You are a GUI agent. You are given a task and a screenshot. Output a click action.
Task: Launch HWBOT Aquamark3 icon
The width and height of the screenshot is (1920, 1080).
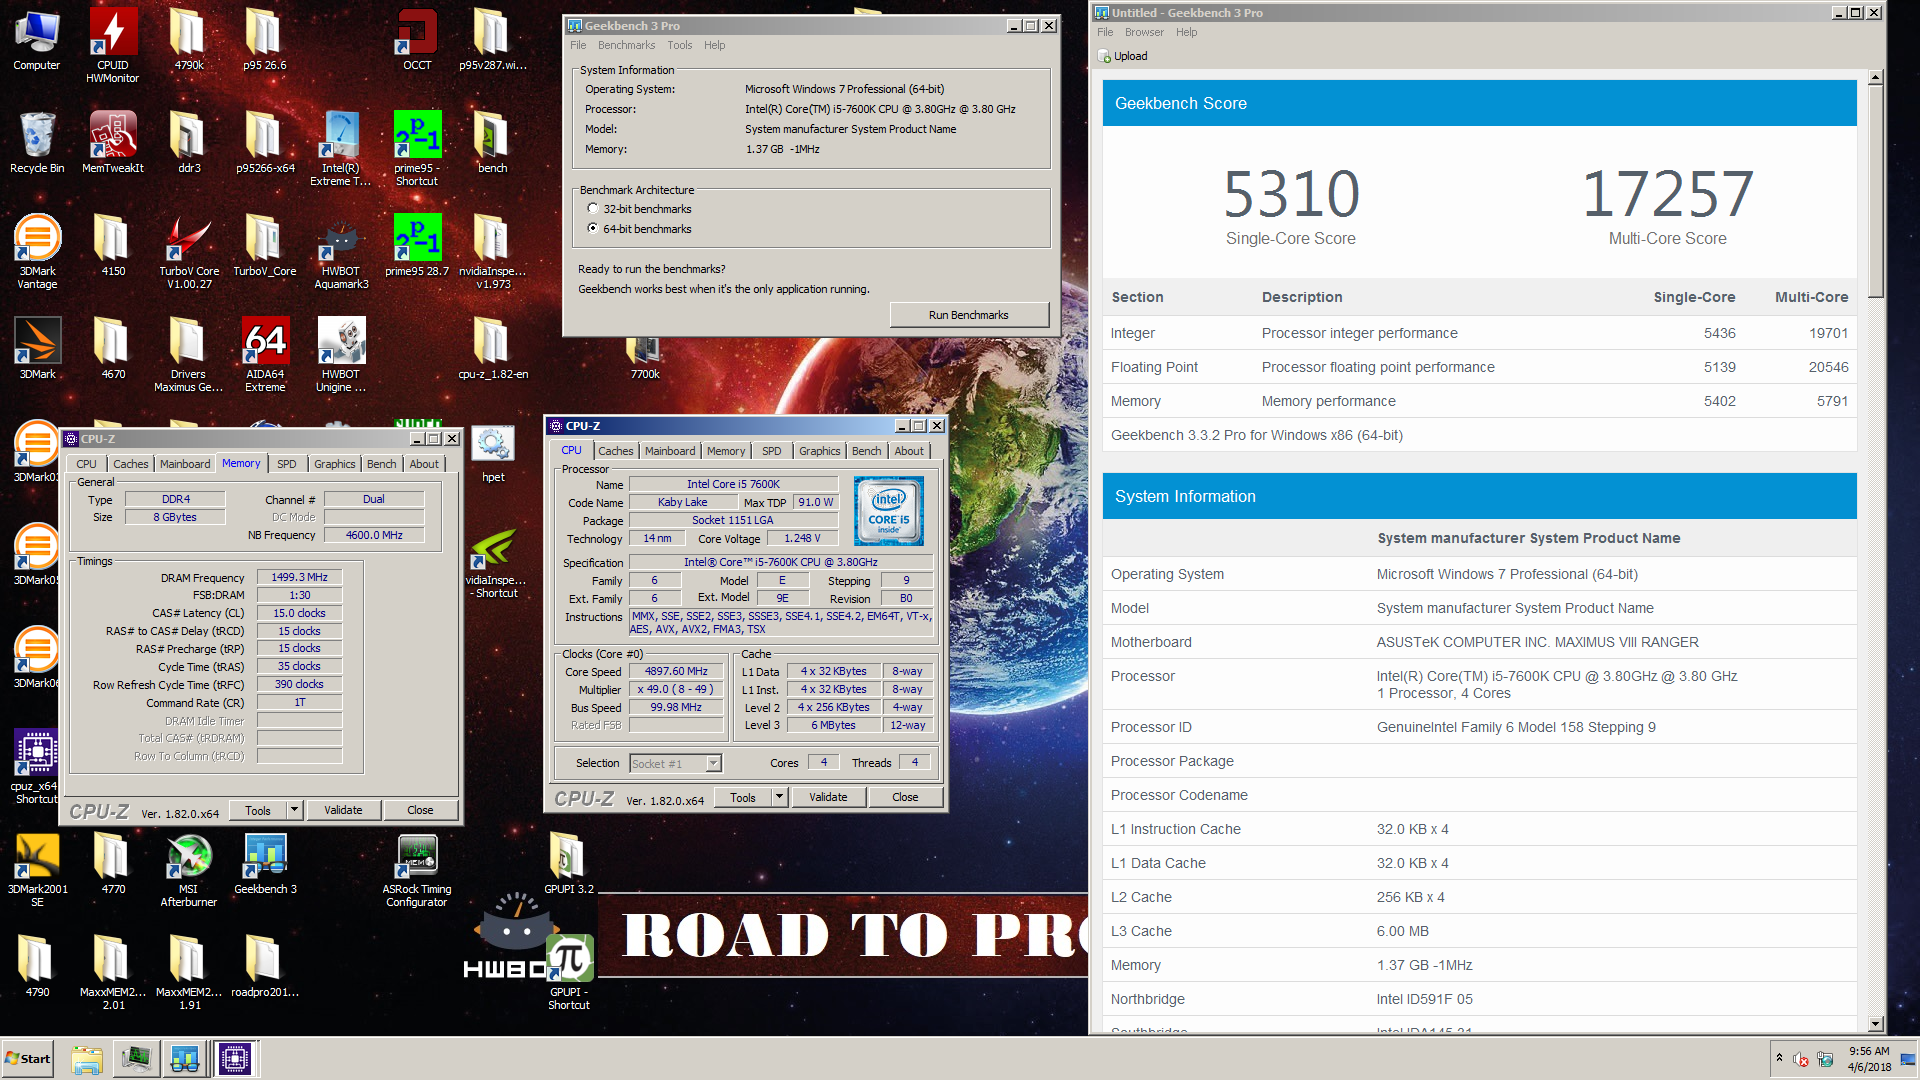(x=341, y=251)
